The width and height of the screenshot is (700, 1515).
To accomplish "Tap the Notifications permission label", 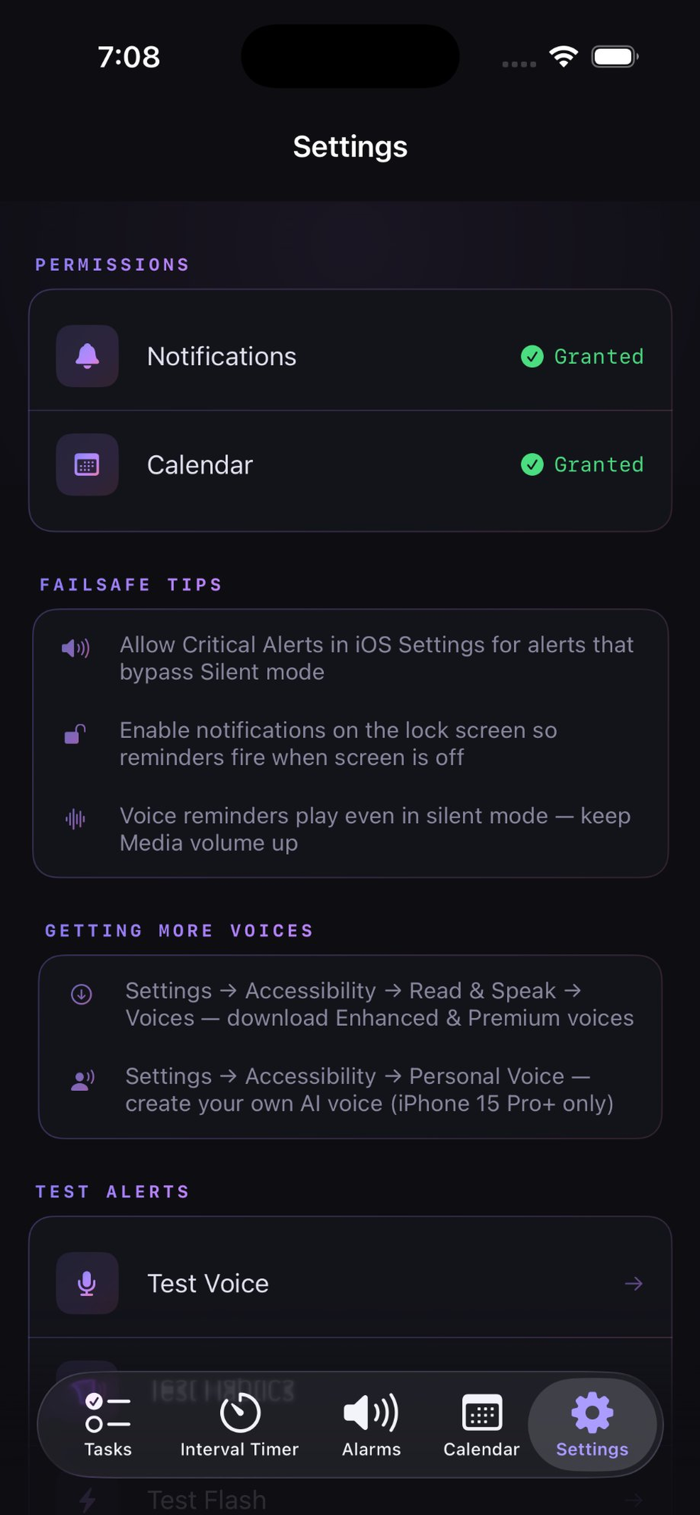I will coord(222,356).
